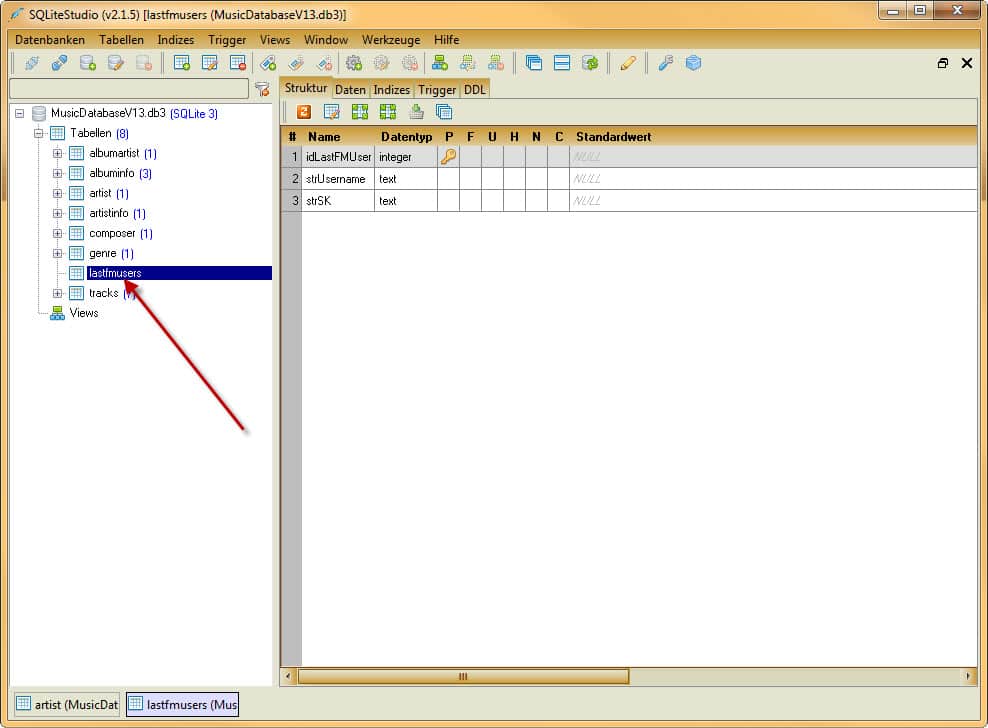Open settings via the wrench toolbar icon
988x728 pixels.
click(x=665, y=63)
